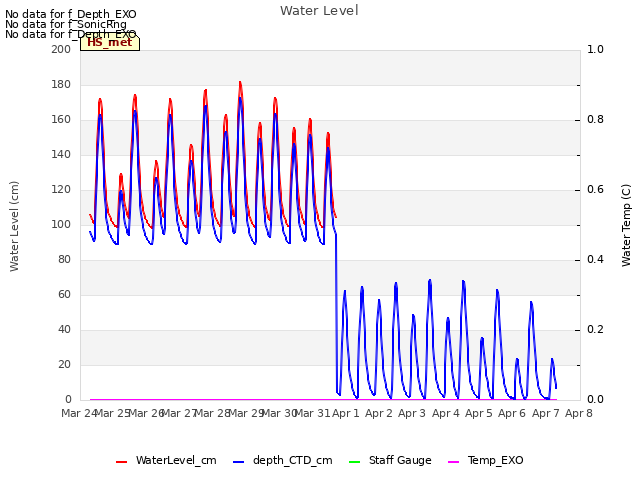The image size is (640, 480).
Task: Click the 200 left y-axis tick label
Action: [61, 49]
